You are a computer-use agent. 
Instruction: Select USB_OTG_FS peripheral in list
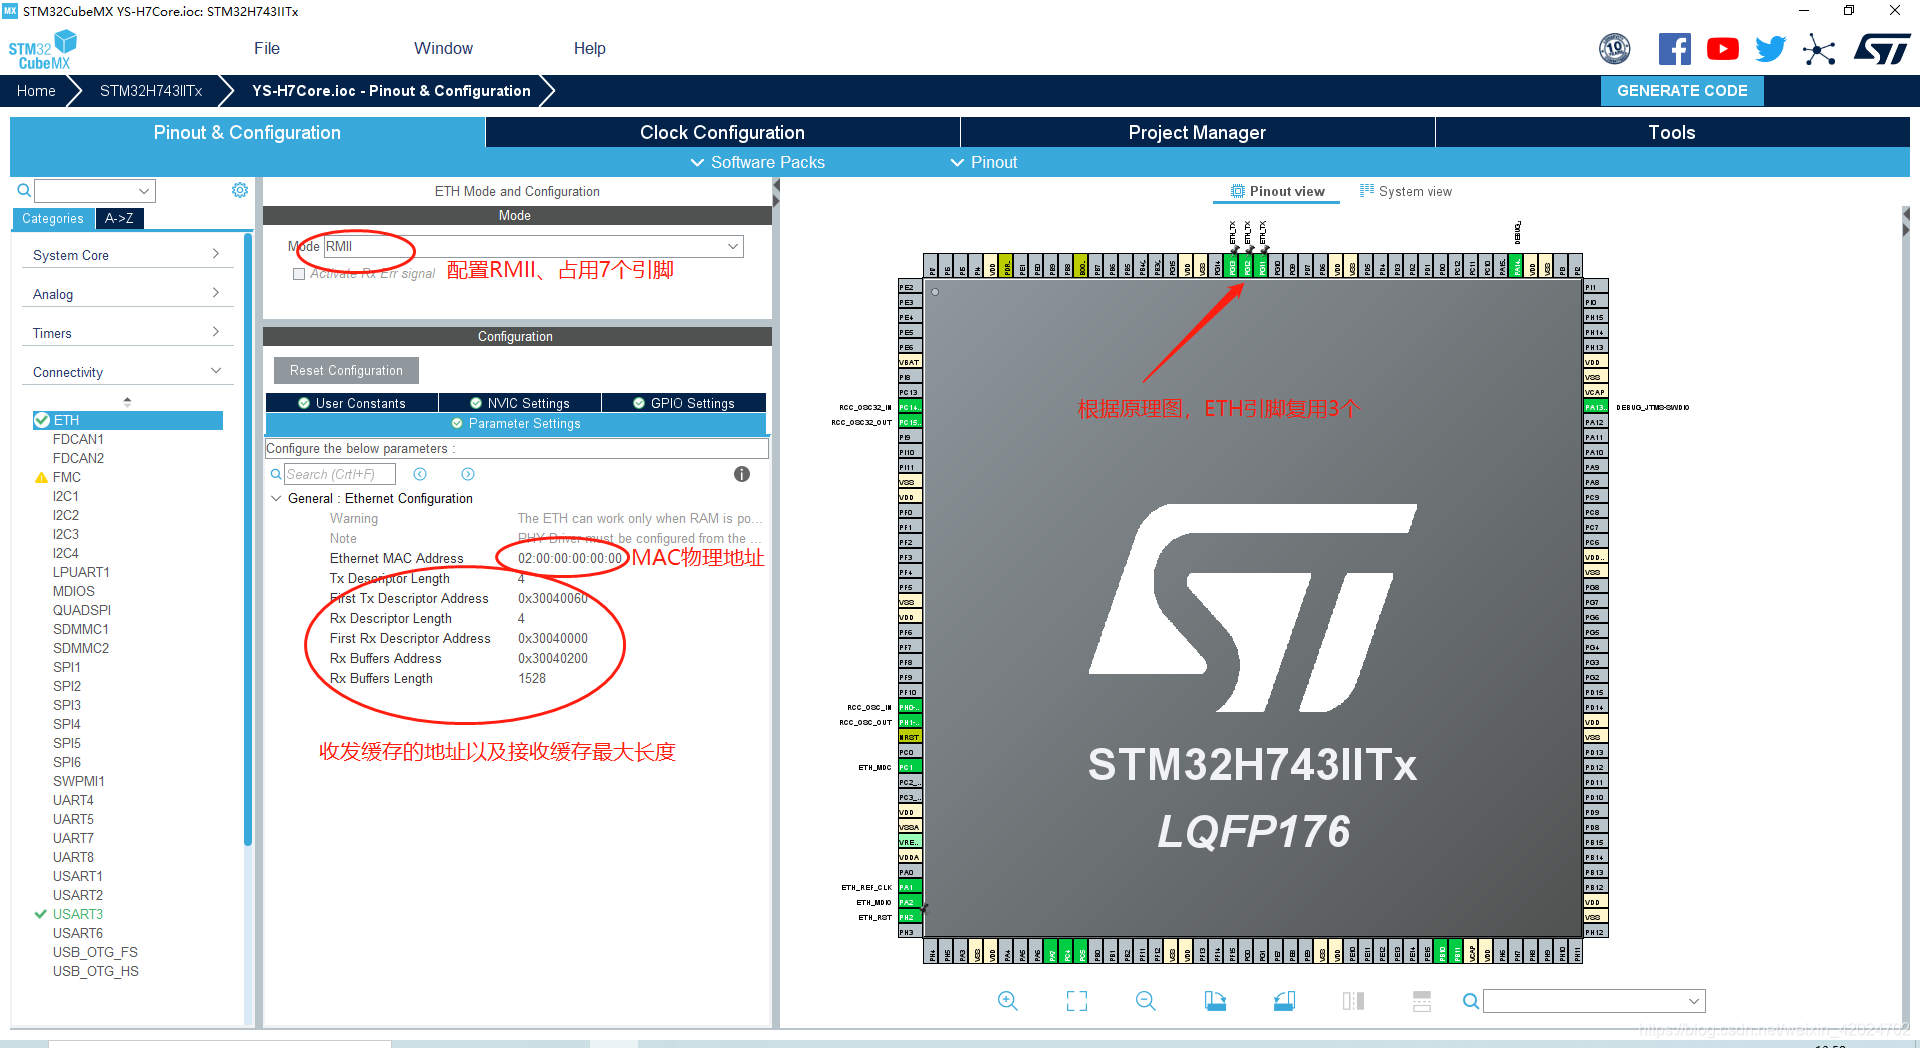(x=95, y=952)
